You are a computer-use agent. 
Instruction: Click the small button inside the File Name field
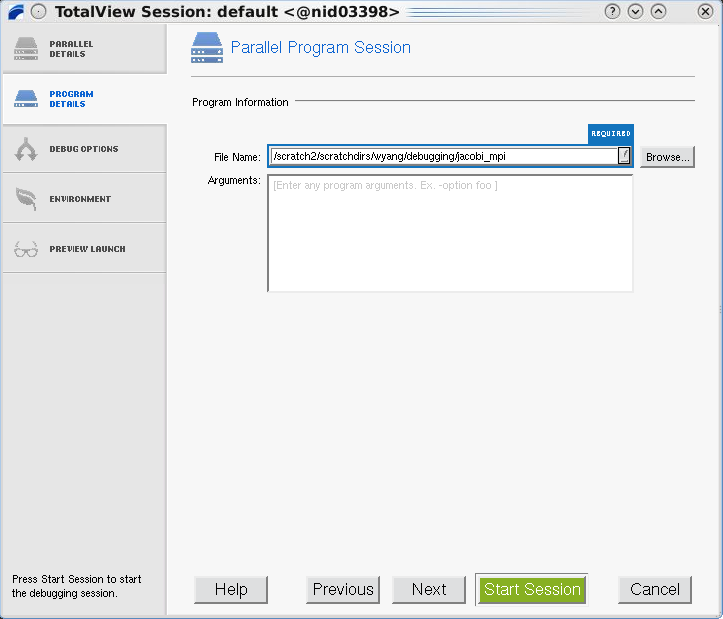pyautogui.click(x=624, y=156)
